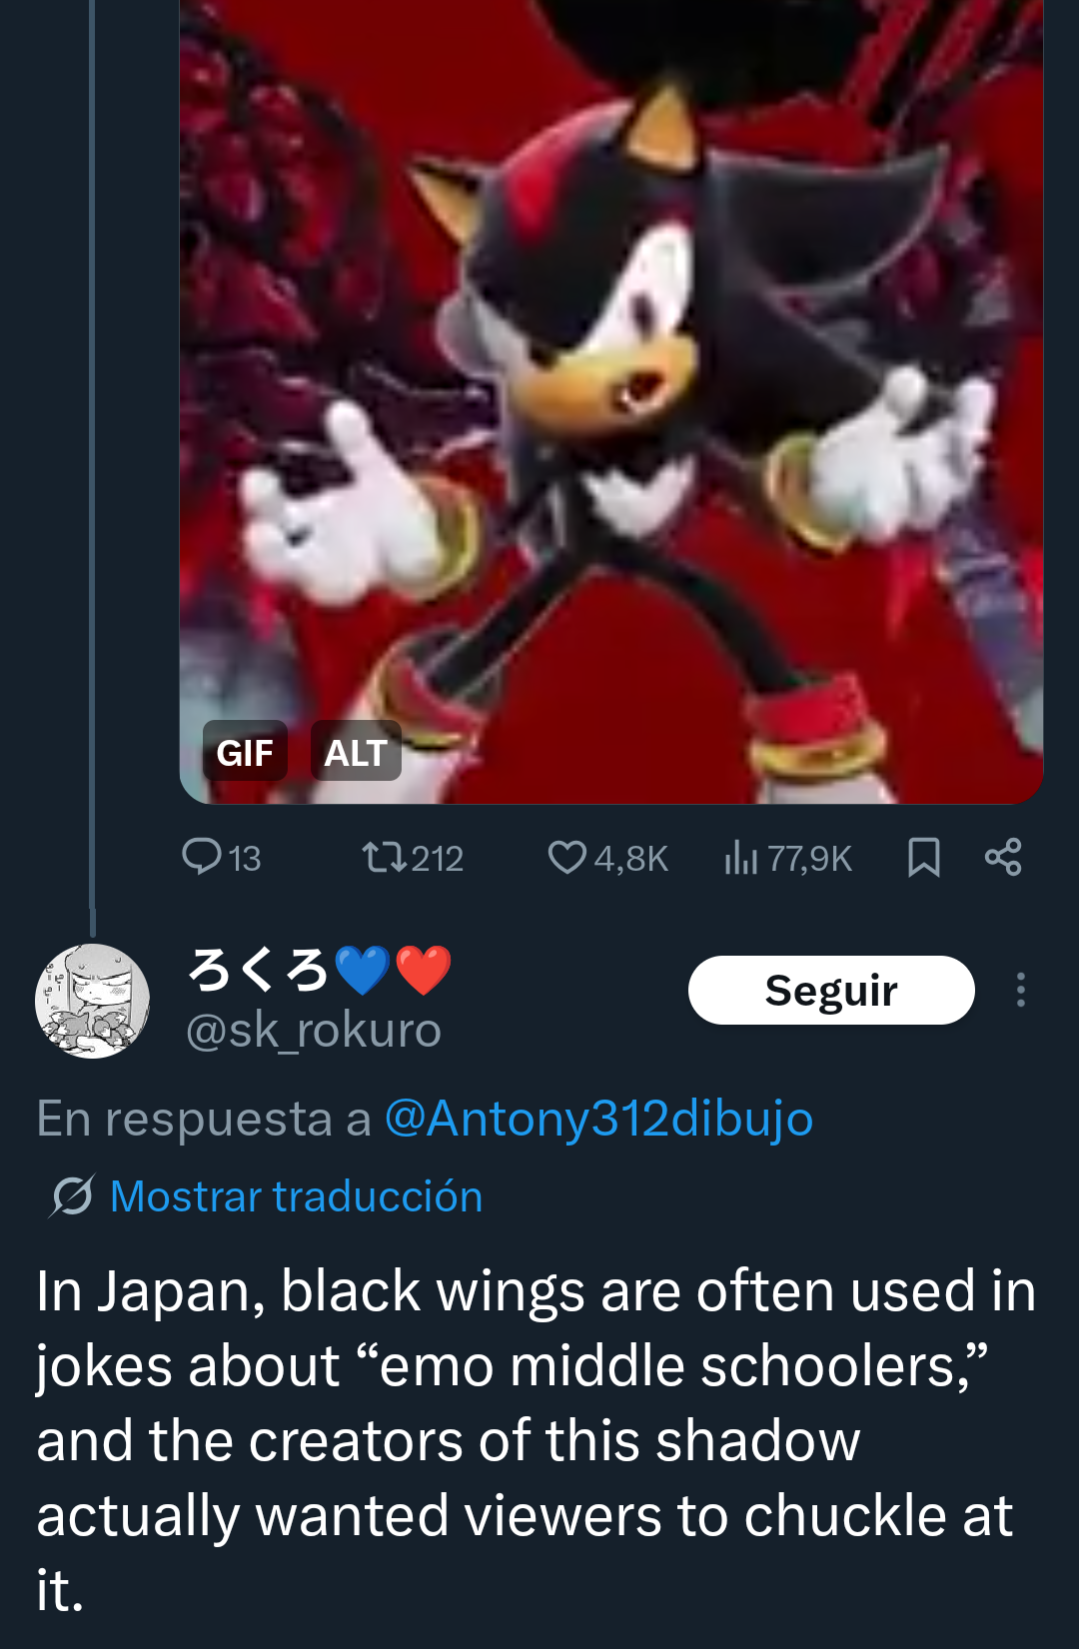Open the reply text about black wings

536,1440
